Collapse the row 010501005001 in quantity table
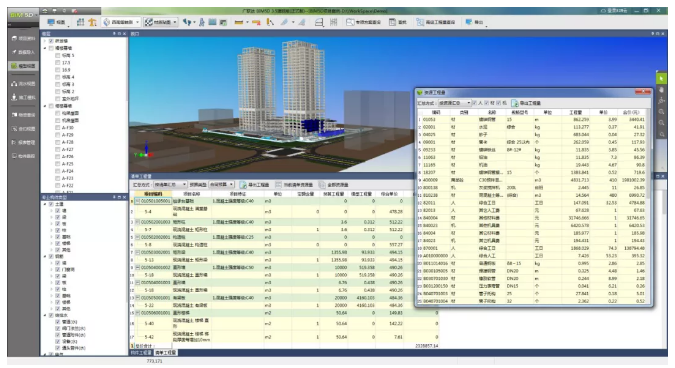The width and height of the screenshot is (675, 368). (x=137, y=201)
